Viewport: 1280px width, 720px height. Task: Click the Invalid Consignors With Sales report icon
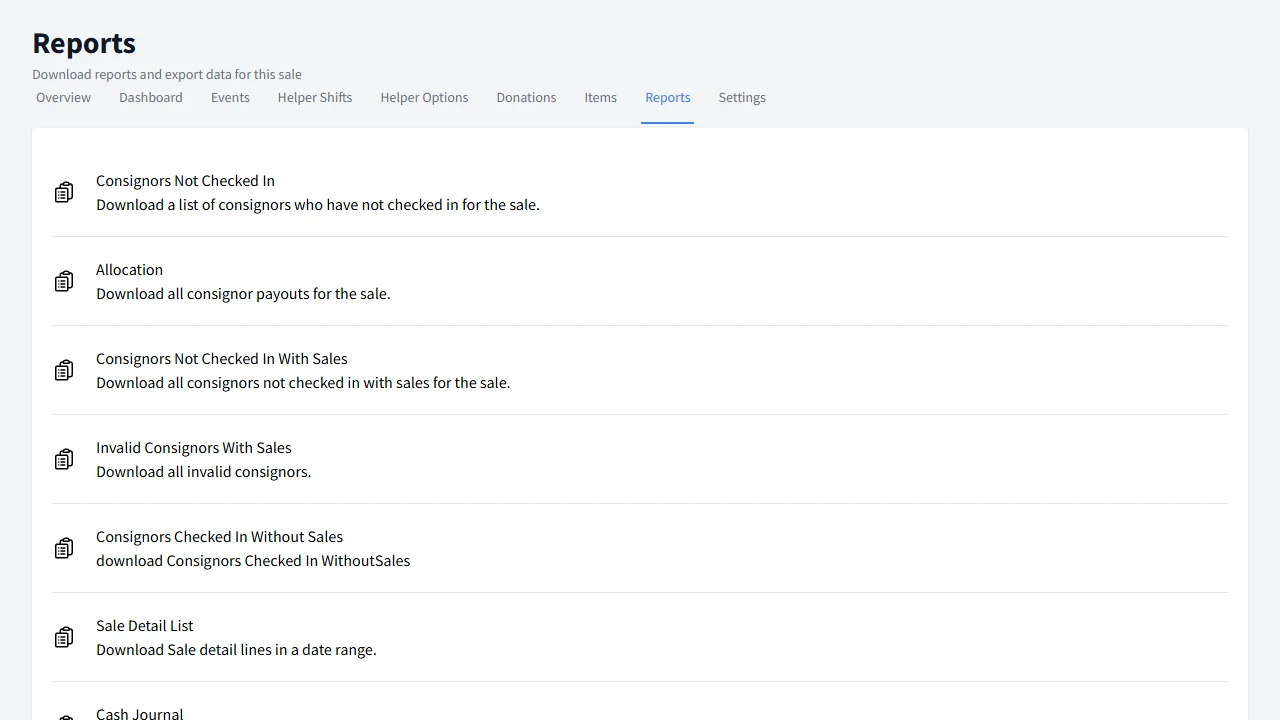click(64, 459)
